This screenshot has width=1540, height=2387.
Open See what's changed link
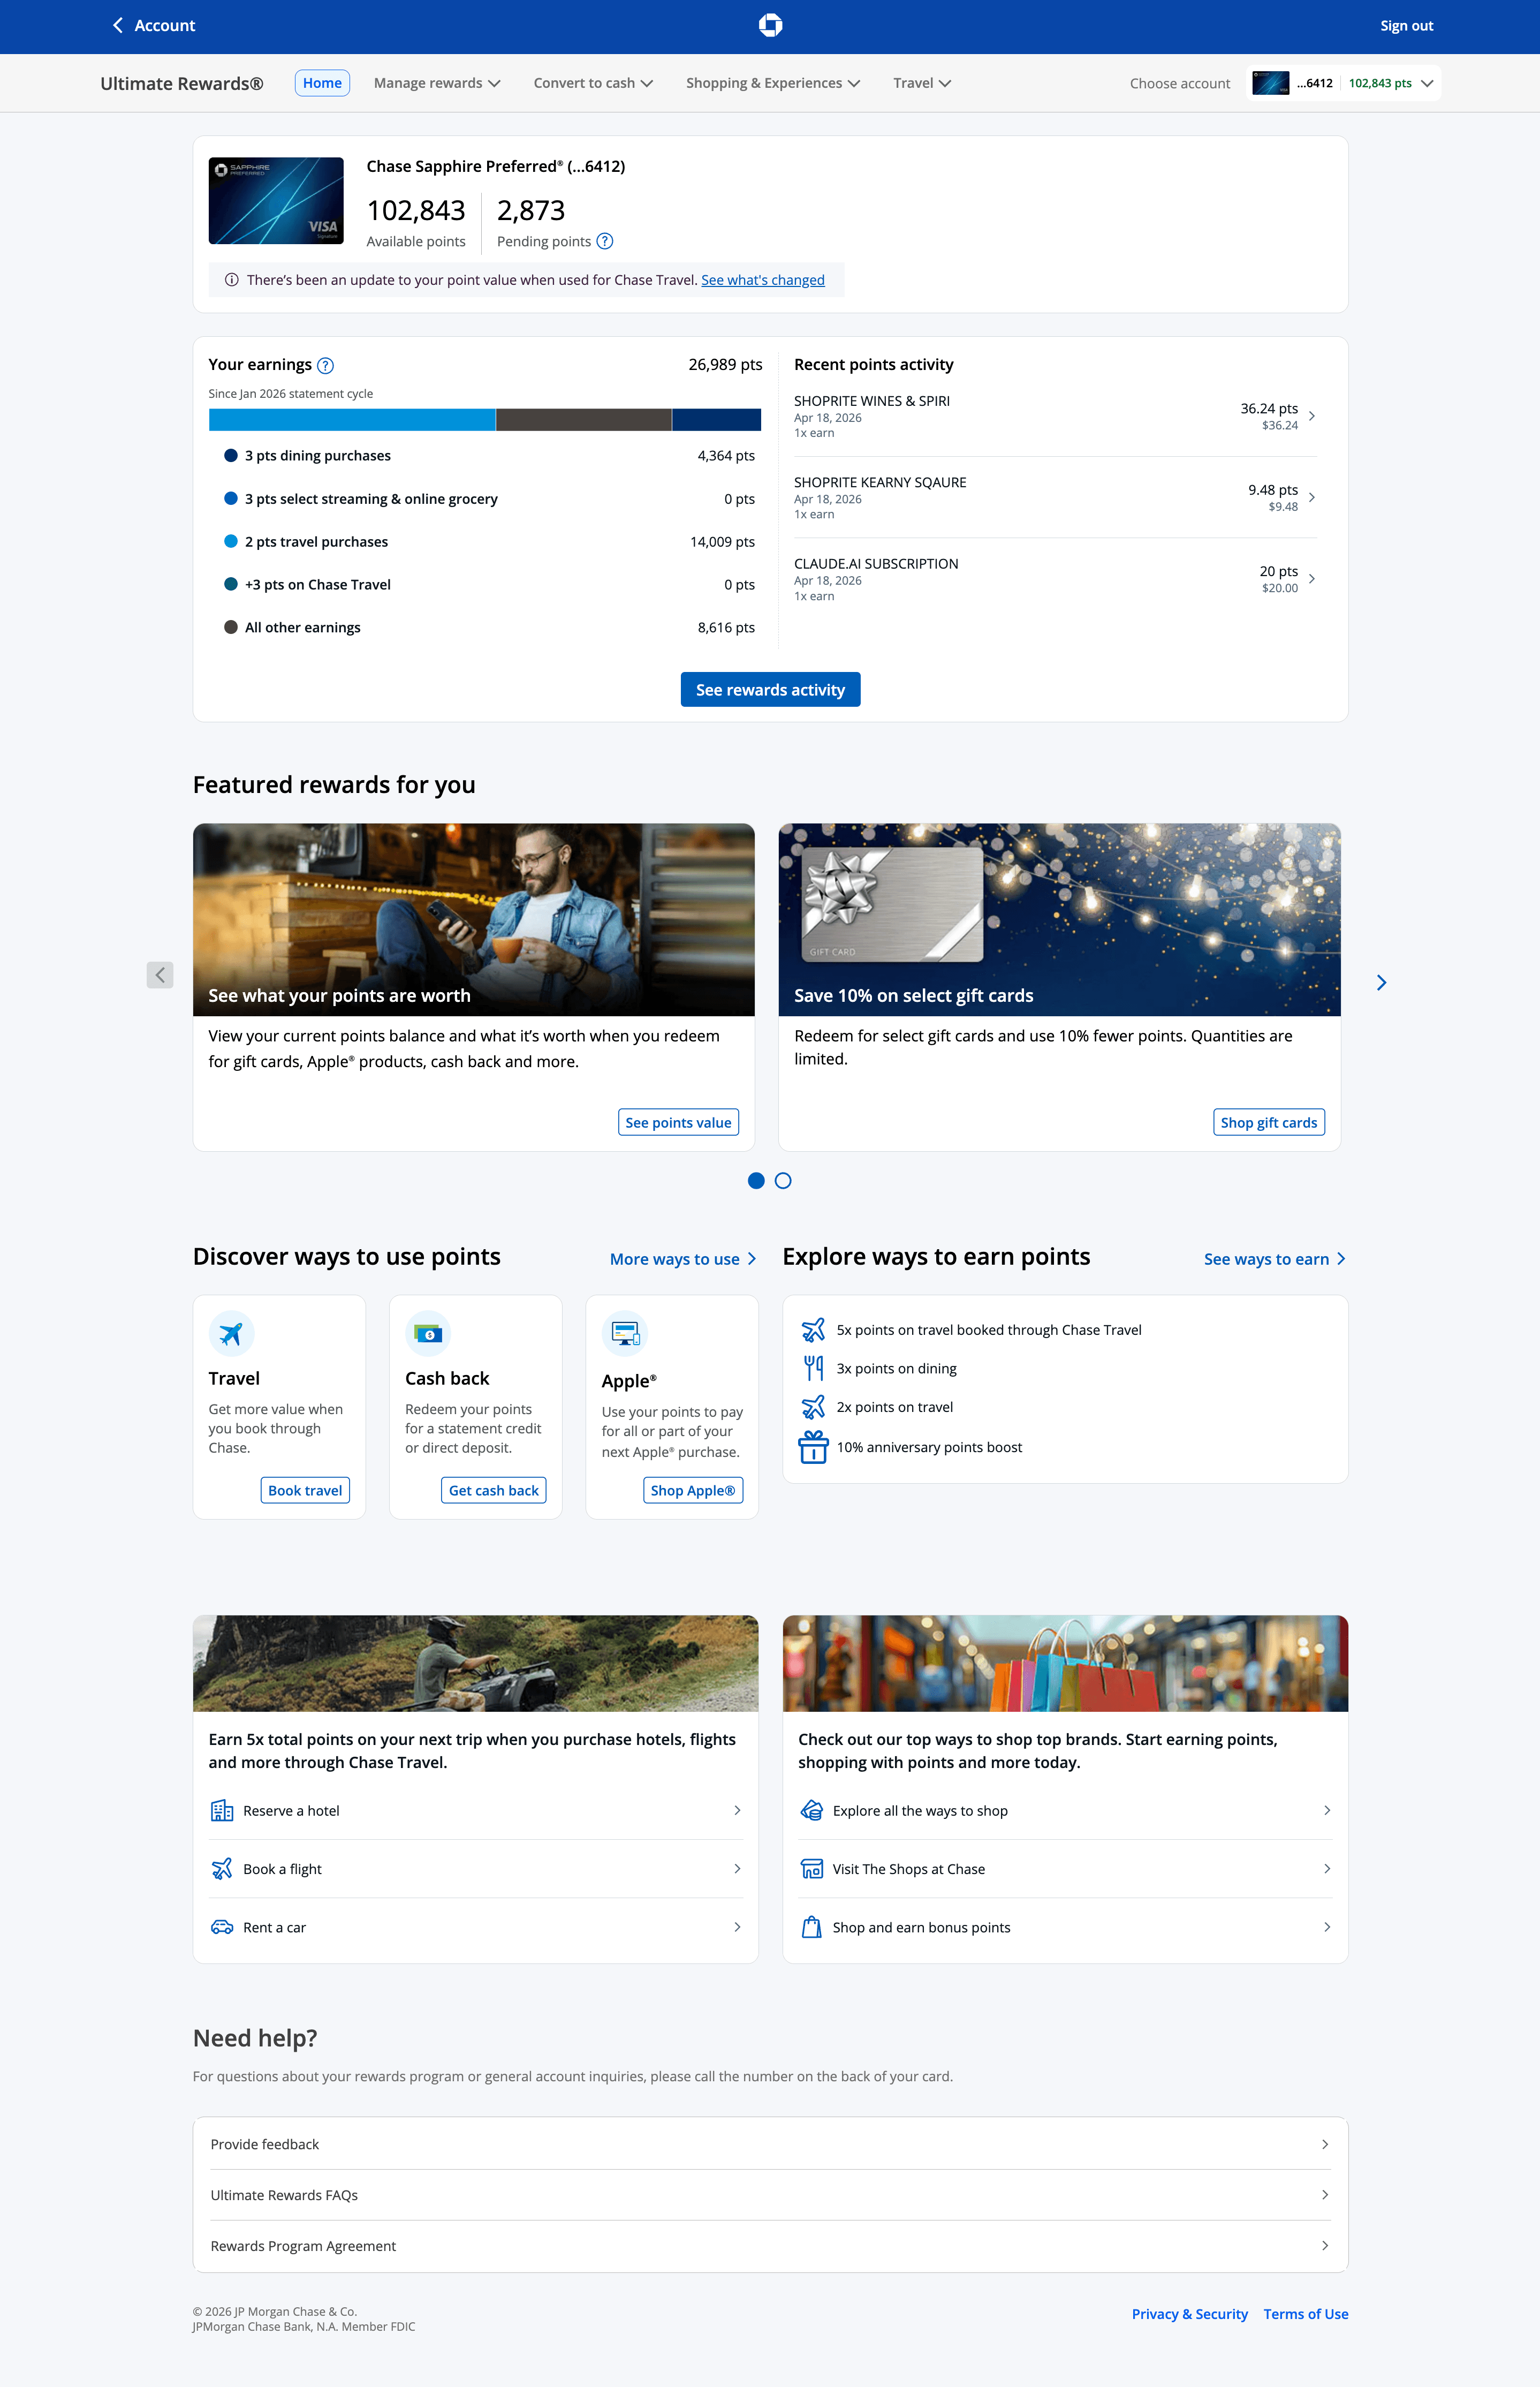pyautogui.click(x=762, y=280)
